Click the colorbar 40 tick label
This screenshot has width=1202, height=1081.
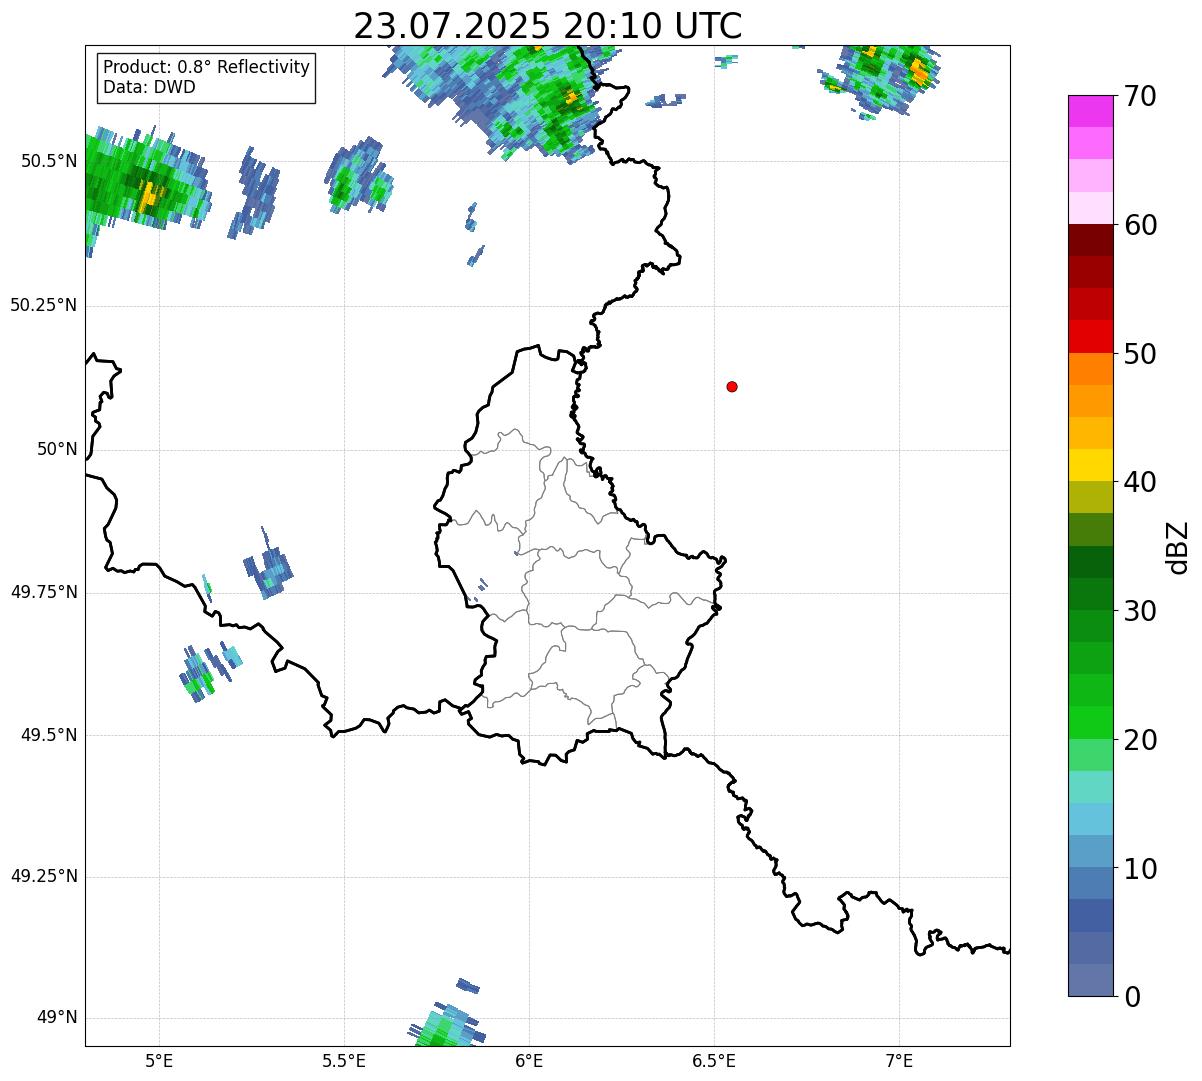pyautogui.click(x=1140, y=482)
